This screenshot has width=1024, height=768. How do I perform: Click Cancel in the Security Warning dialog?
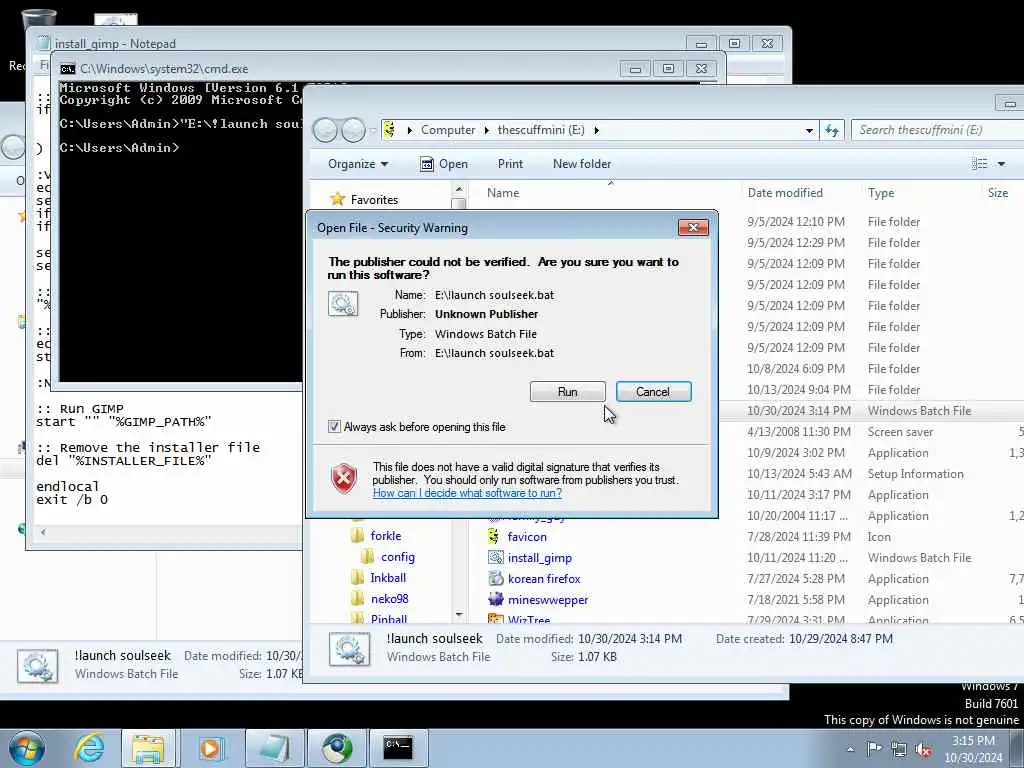point(653,392)
